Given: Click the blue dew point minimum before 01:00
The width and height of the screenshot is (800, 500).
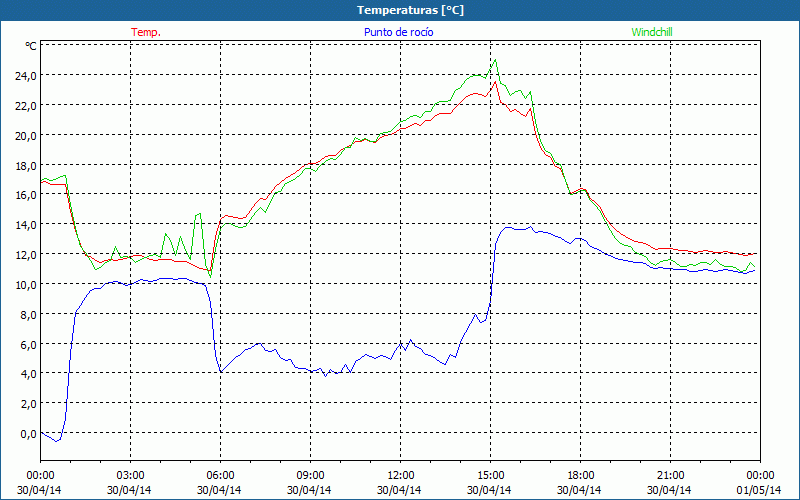Looking at the screenshot, I should coord(58,441).
